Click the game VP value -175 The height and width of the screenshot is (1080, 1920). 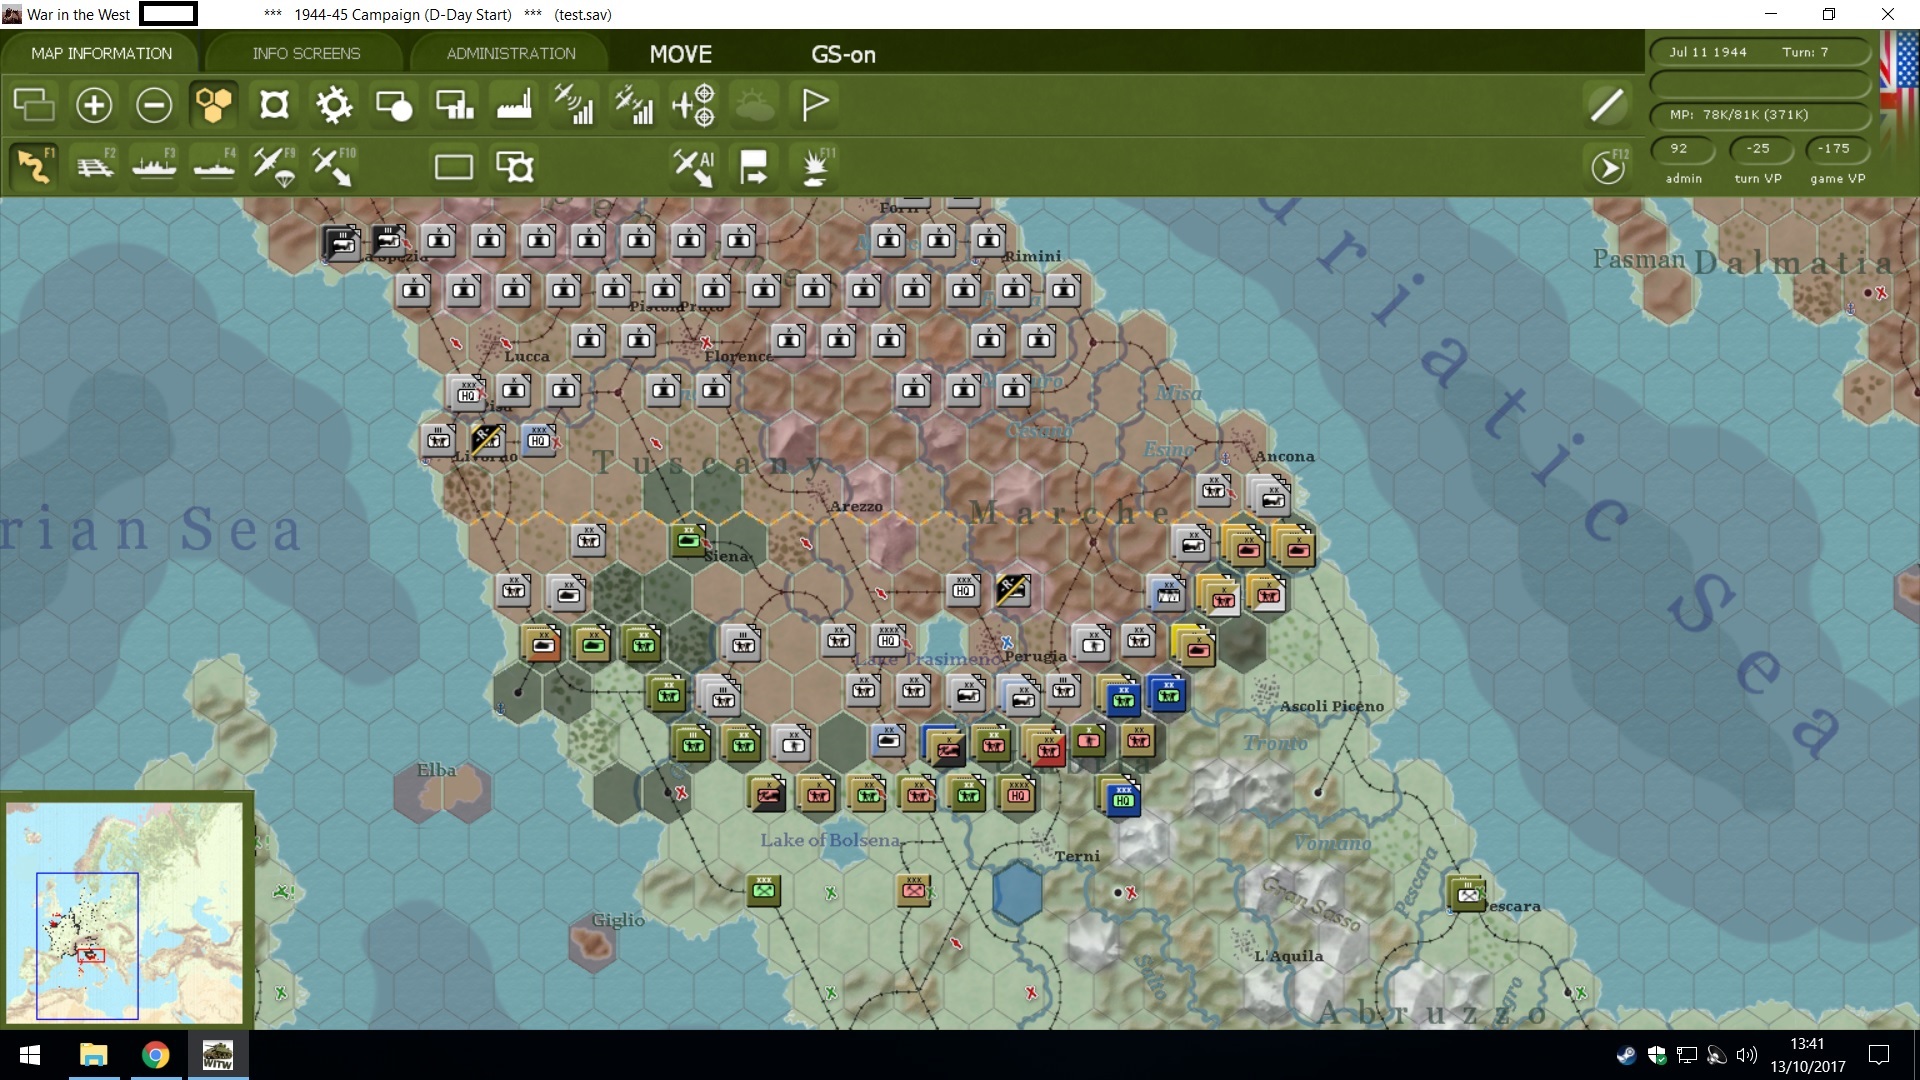click(x=1835, y=149)
